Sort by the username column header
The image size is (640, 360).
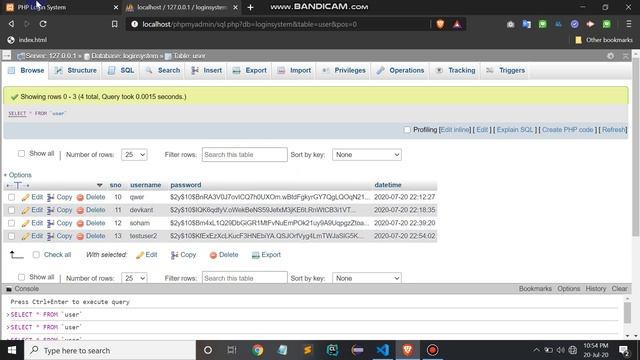[x=145, y=185]
